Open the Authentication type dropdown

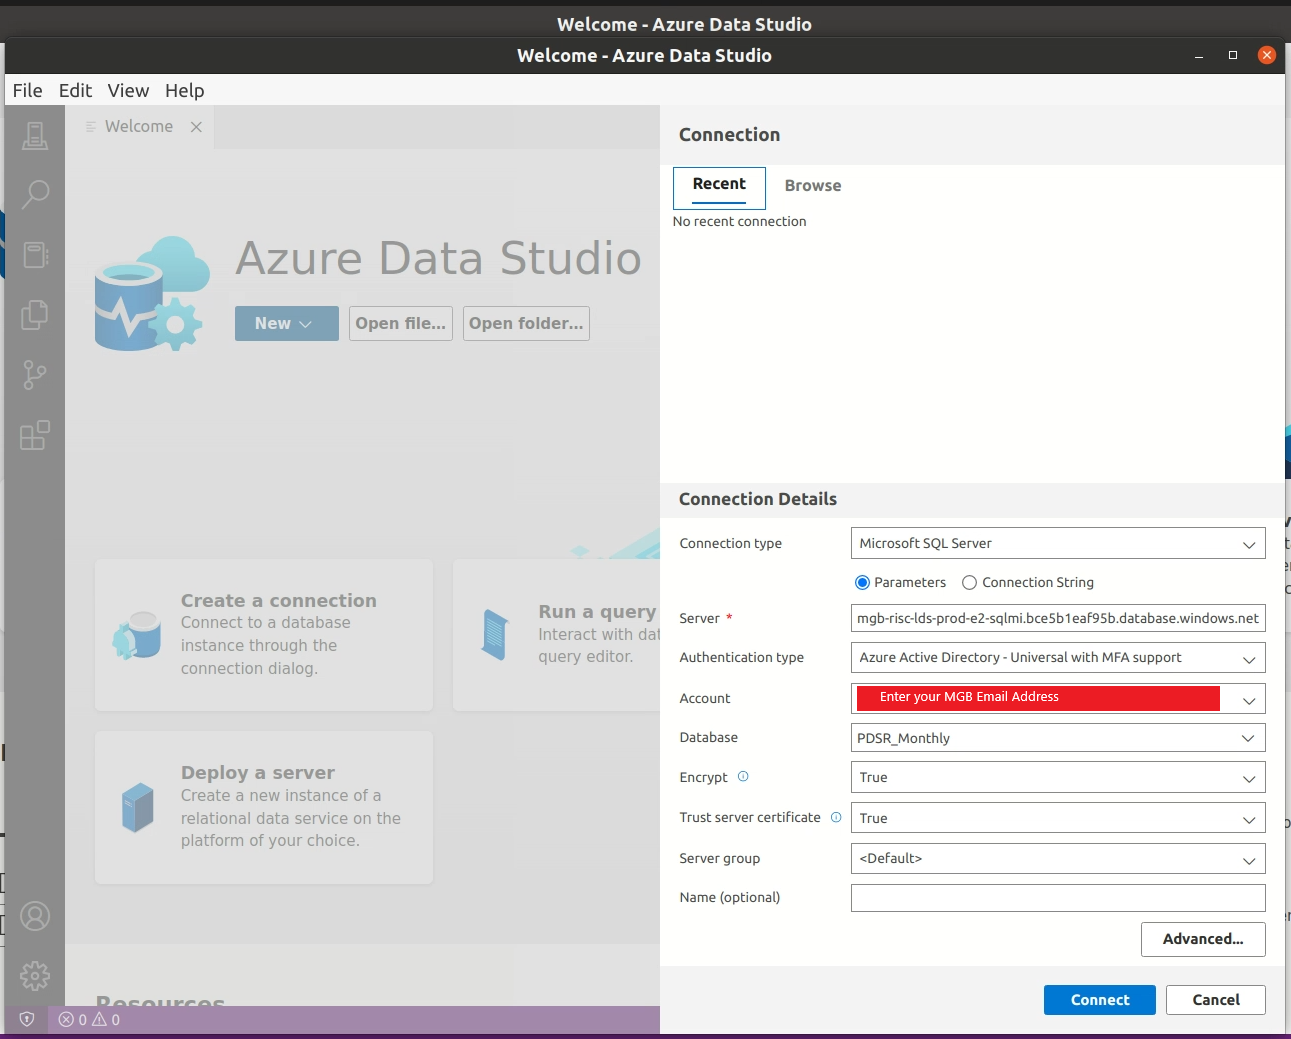(x=1058, y=657)
